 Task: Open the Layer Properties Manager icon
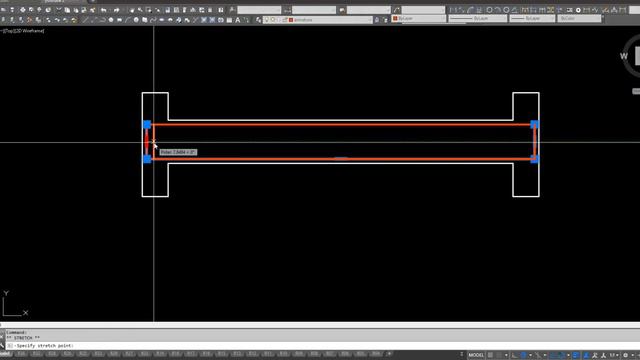[x=258, y=20]
